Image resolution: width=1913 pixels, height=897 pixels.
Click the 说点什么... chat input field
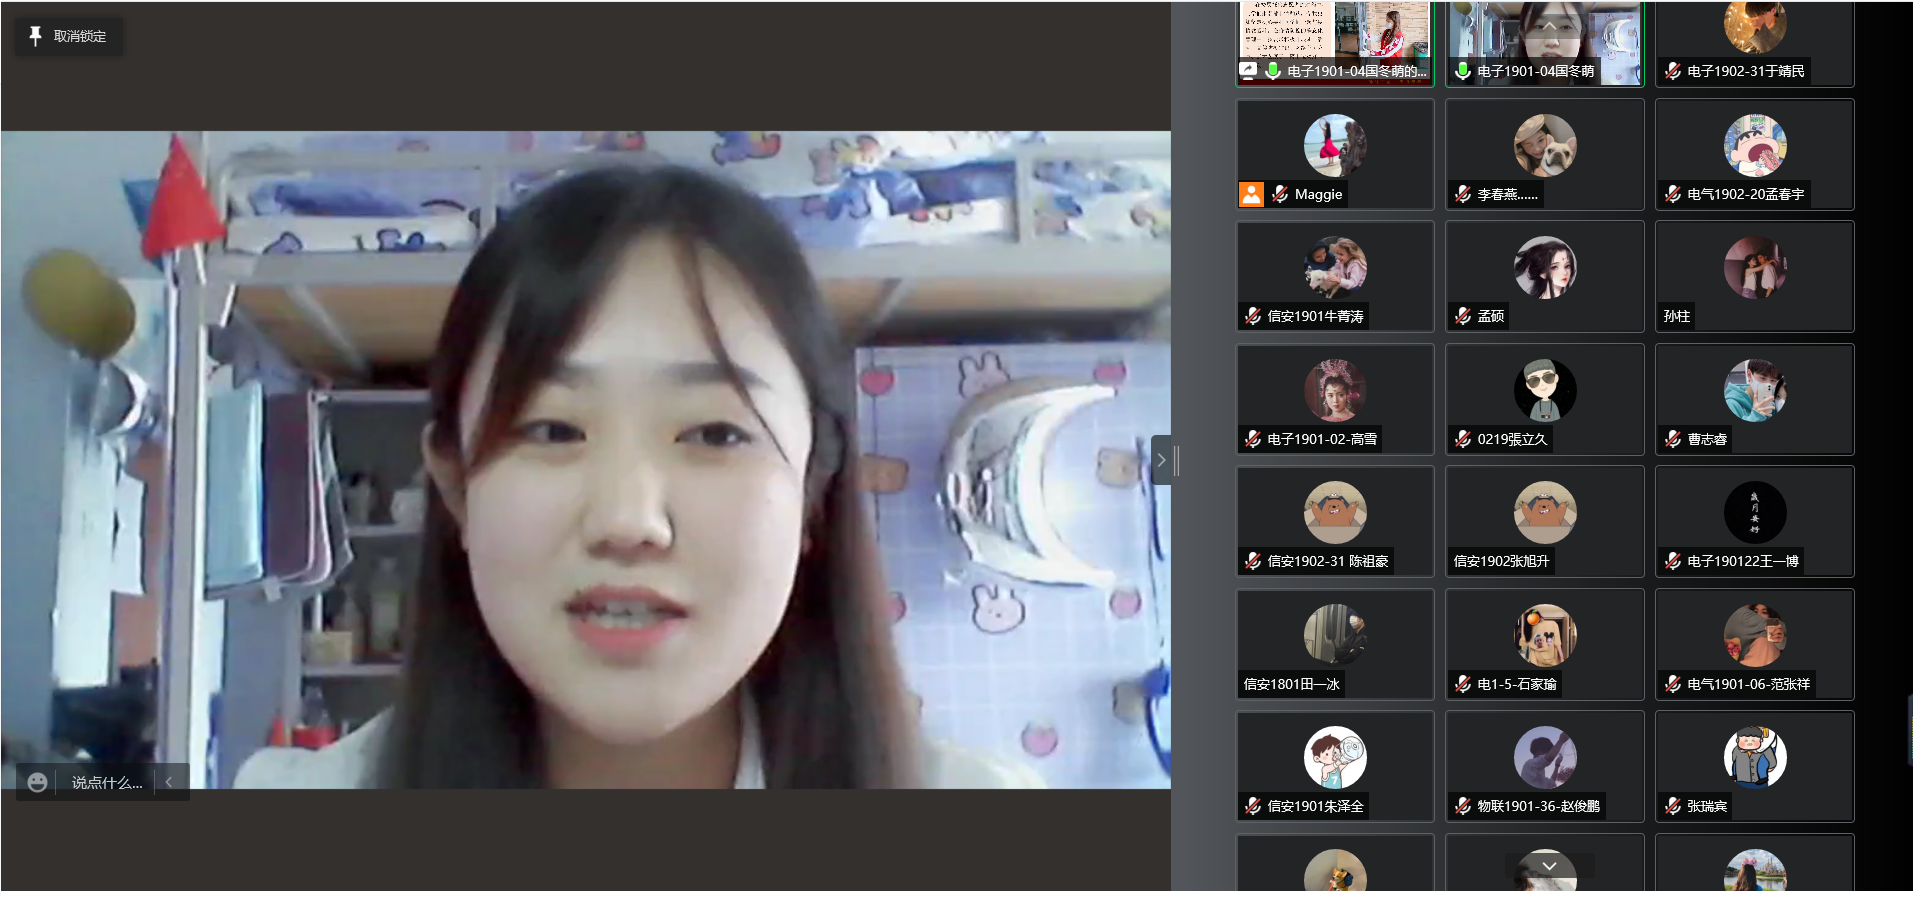tap(107, 782)
